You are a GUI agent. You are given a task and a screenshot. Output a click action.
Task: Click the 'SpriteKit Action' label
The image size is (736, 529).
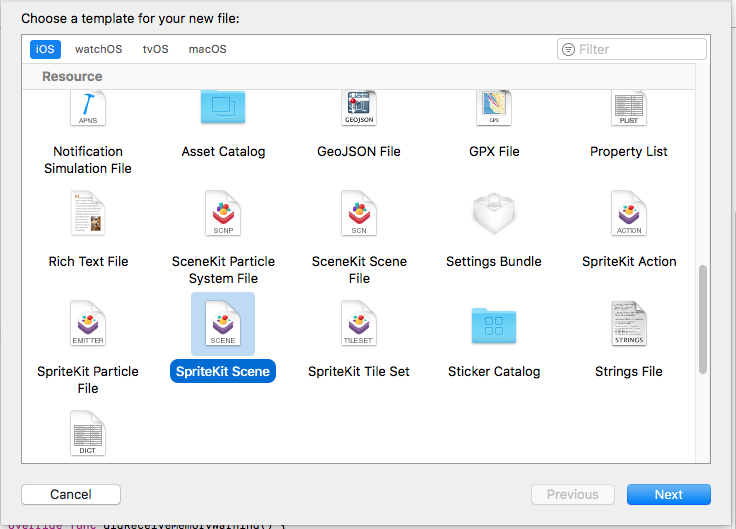click(x=629, y=261)
